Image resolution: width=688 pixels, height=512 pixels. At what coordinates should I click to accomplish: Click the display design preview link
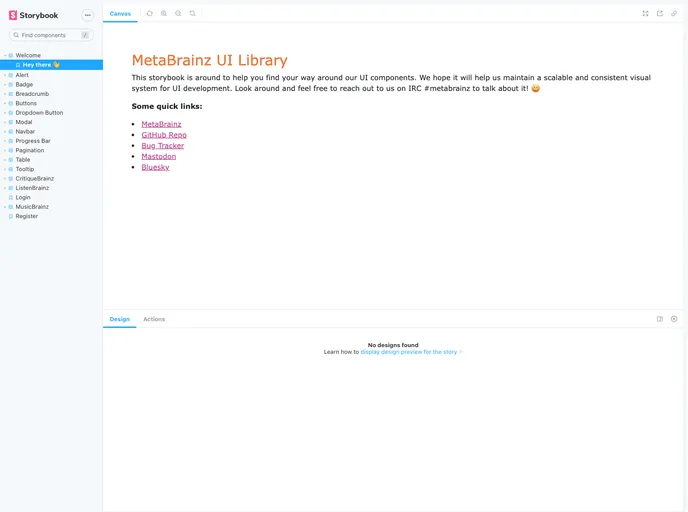(x=411, y=352)
